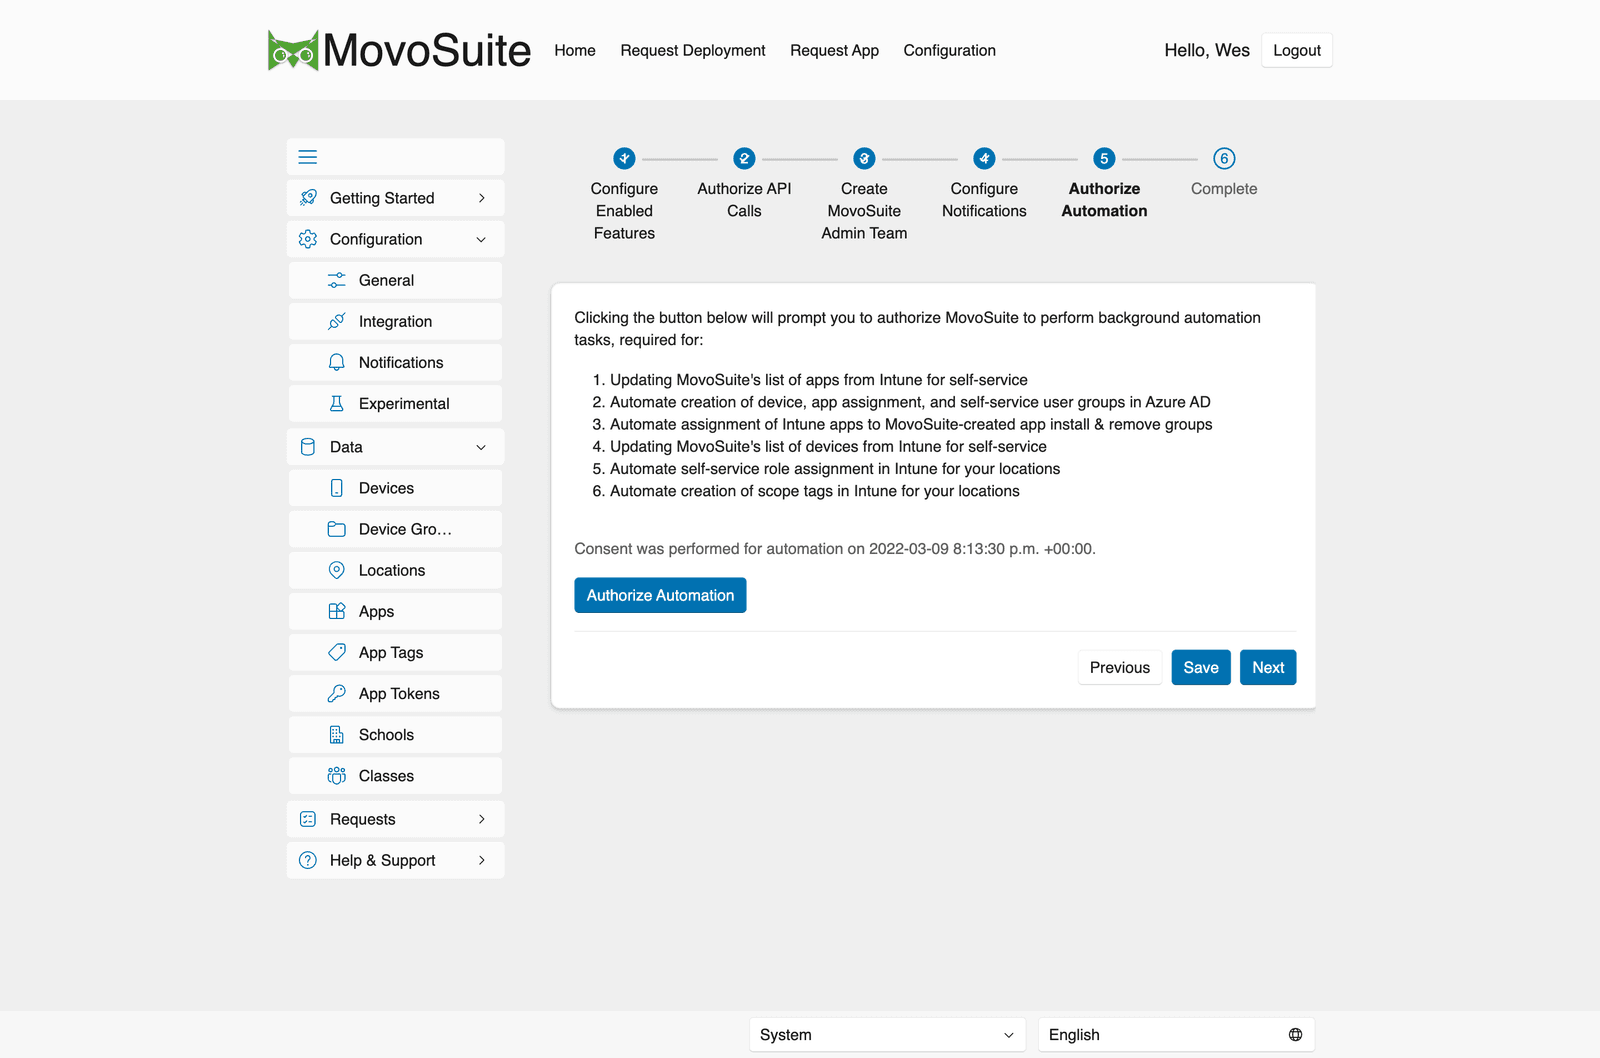Image resolution: width=1600 pixels, height=1058 pixels.
Task: Expand the Getting Started chevron
Action: 481,198
